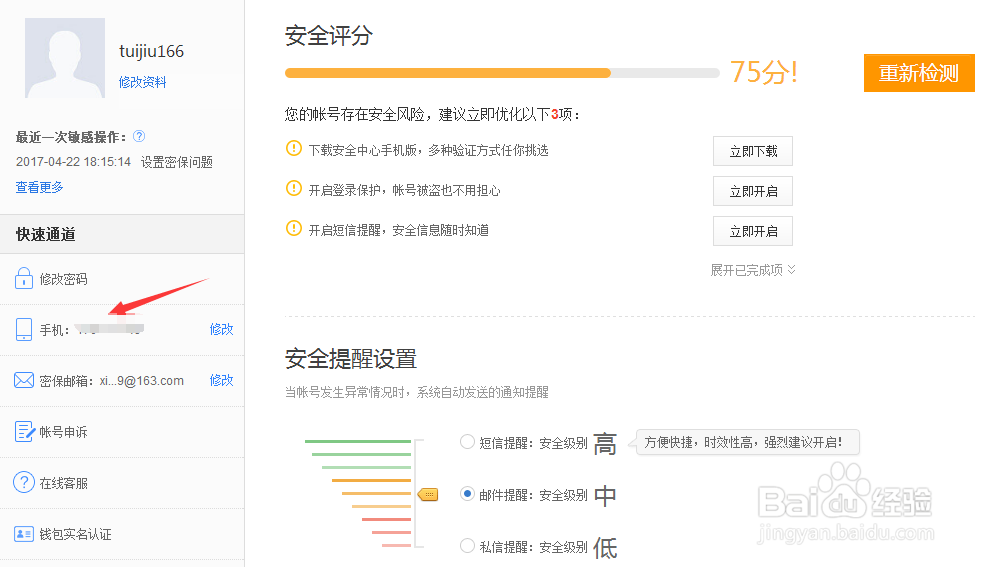Expand the 展开已完成项 list
This screenshot has width=988, height=567.
click(753, 270)
